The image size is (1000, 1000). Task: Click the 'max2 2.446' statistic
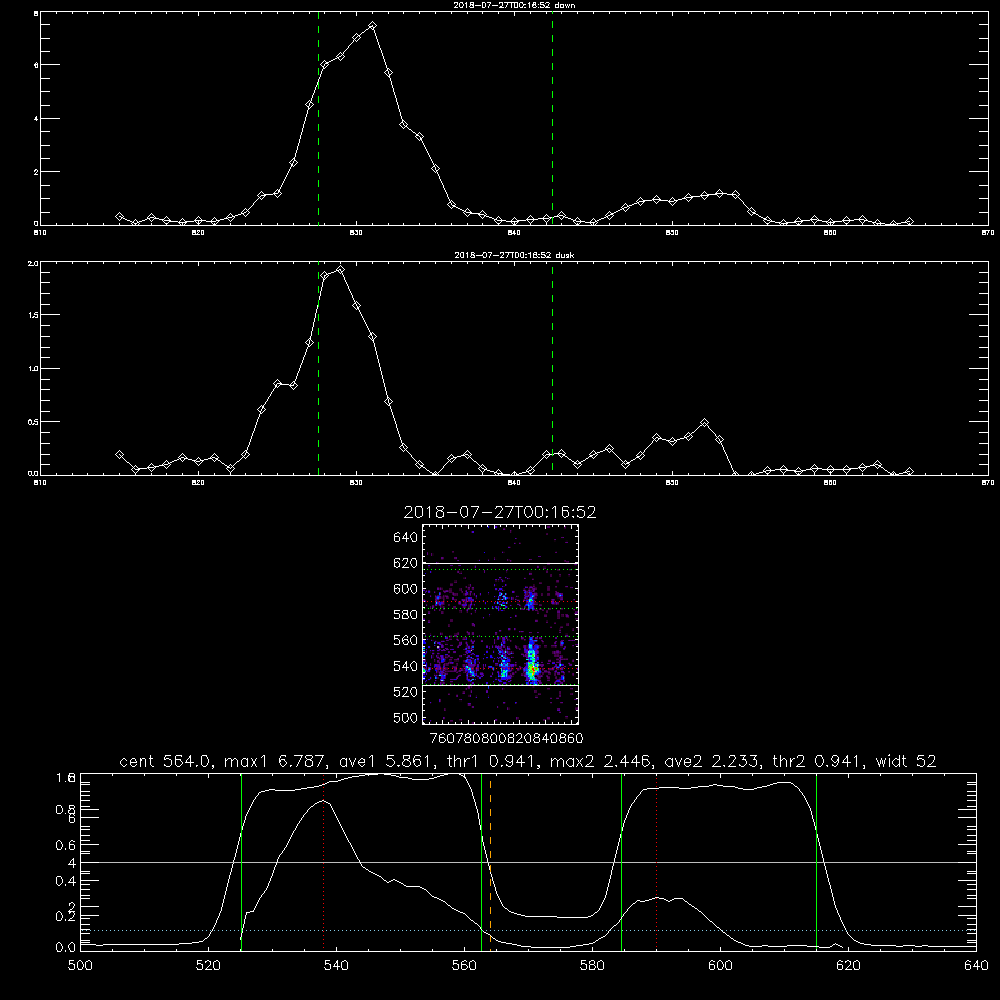(x=600, y=761)
